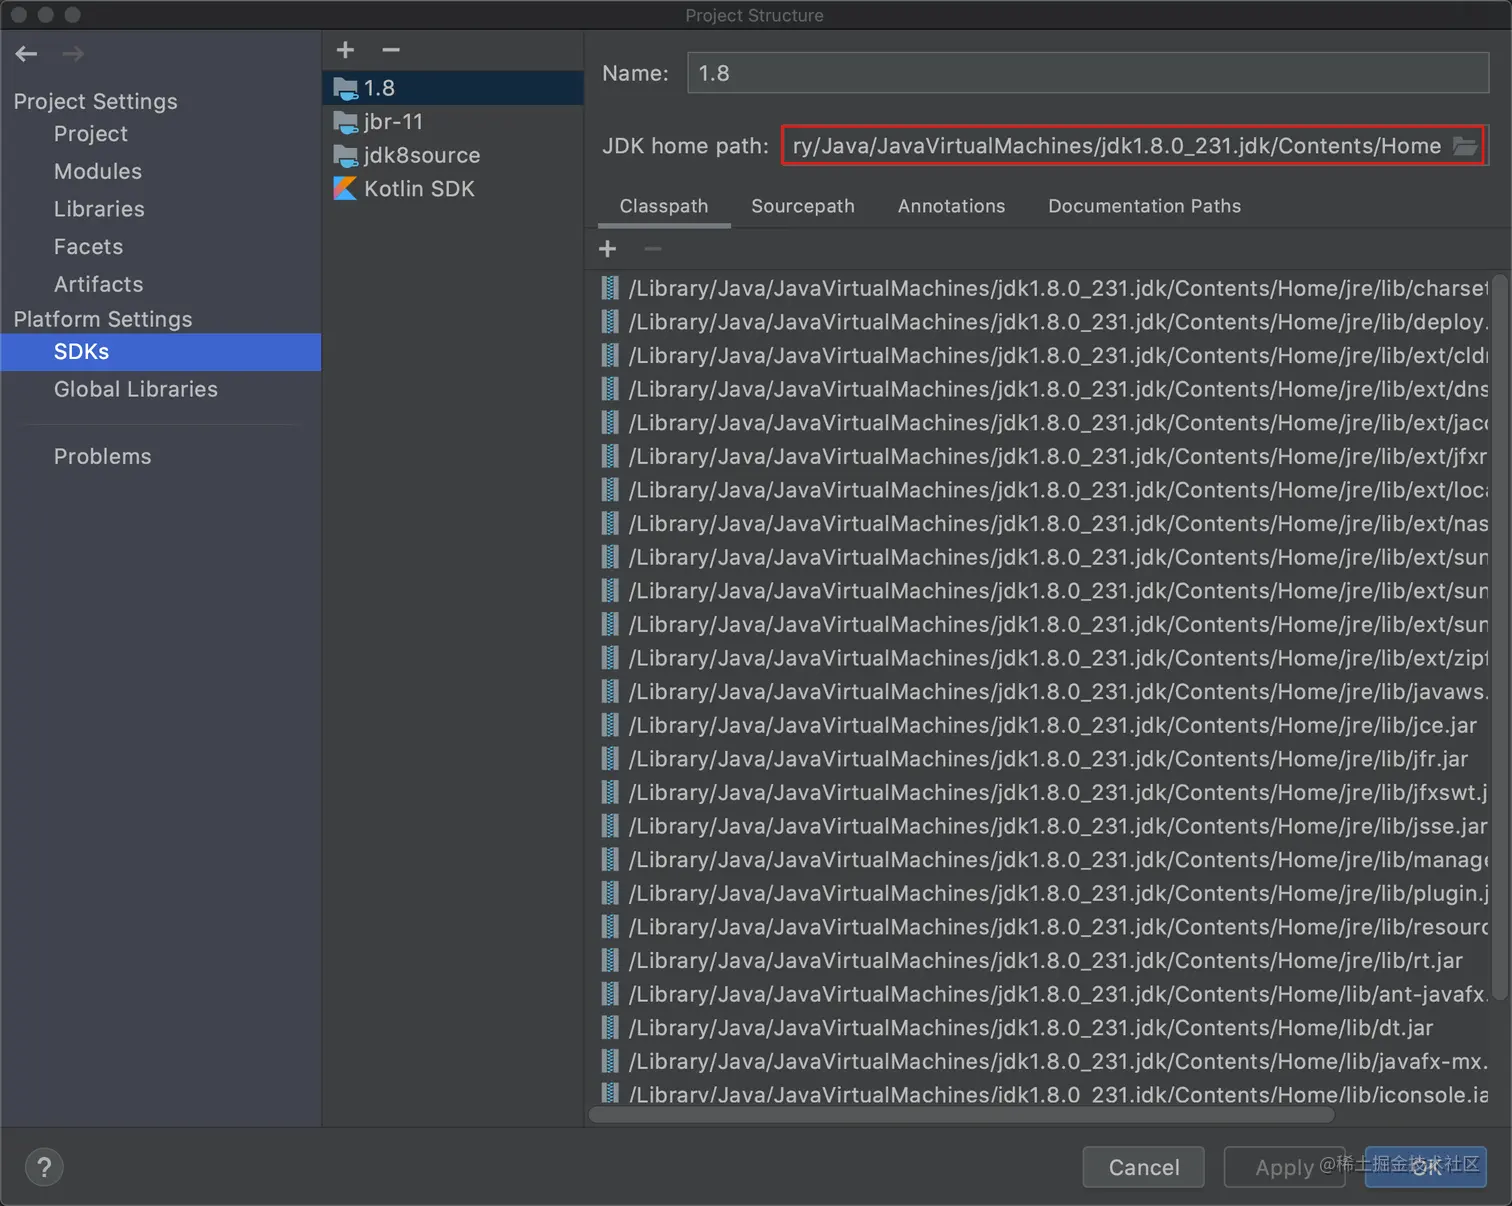1512x1206 pixels.
Task: Click into JDK home path field
Action: (x=1116, y=146)
